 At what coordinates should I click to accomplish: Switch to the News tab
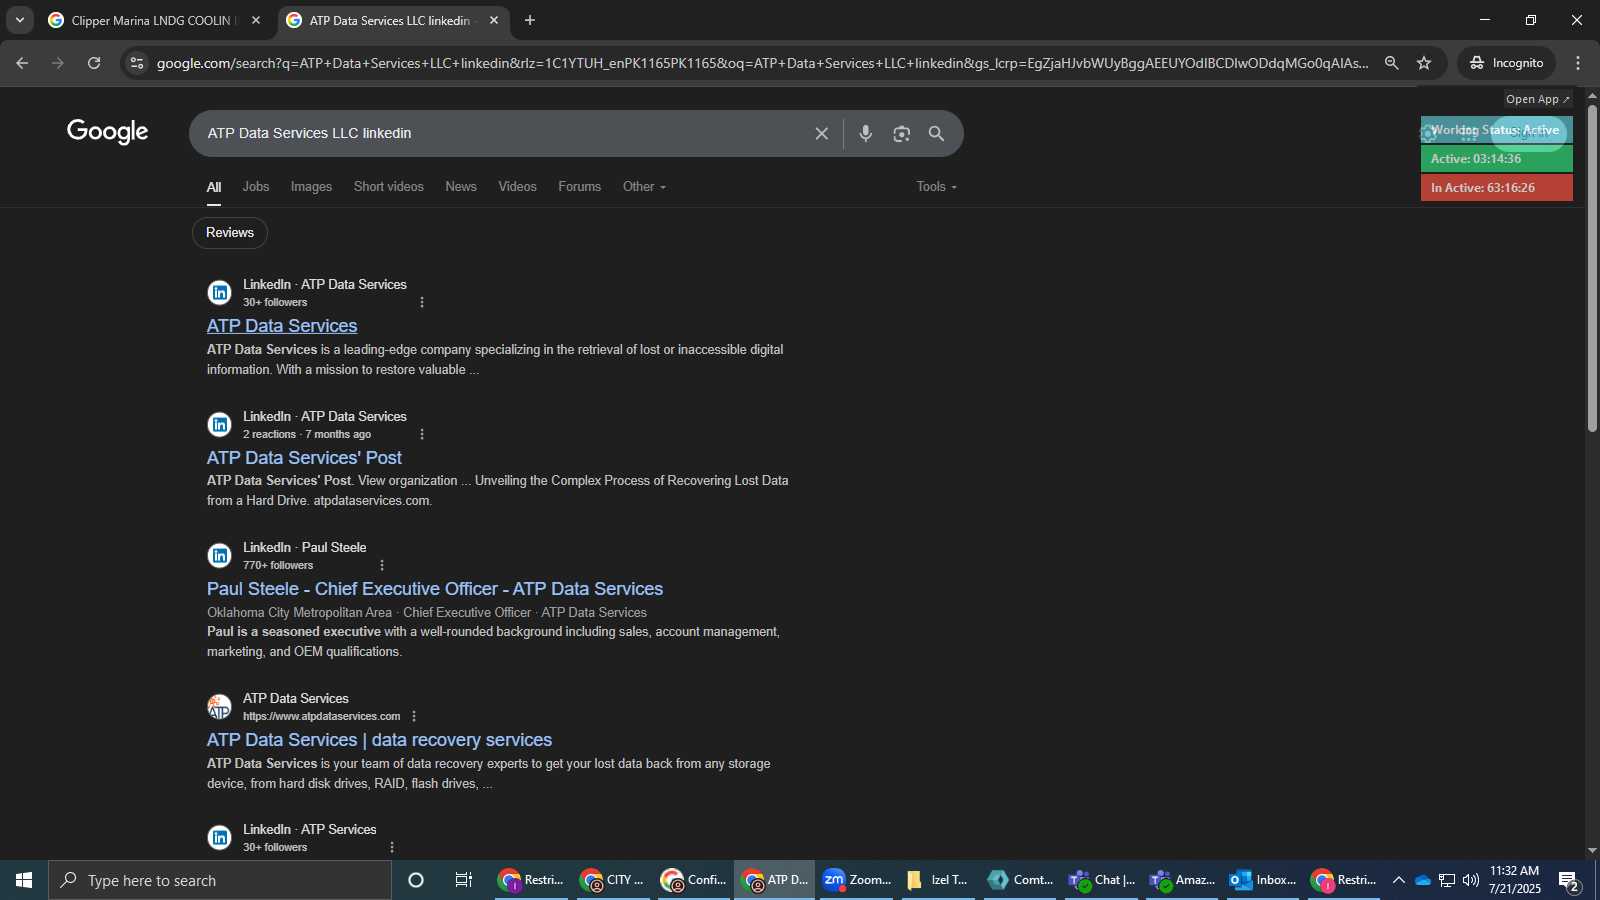click(461, 187)
